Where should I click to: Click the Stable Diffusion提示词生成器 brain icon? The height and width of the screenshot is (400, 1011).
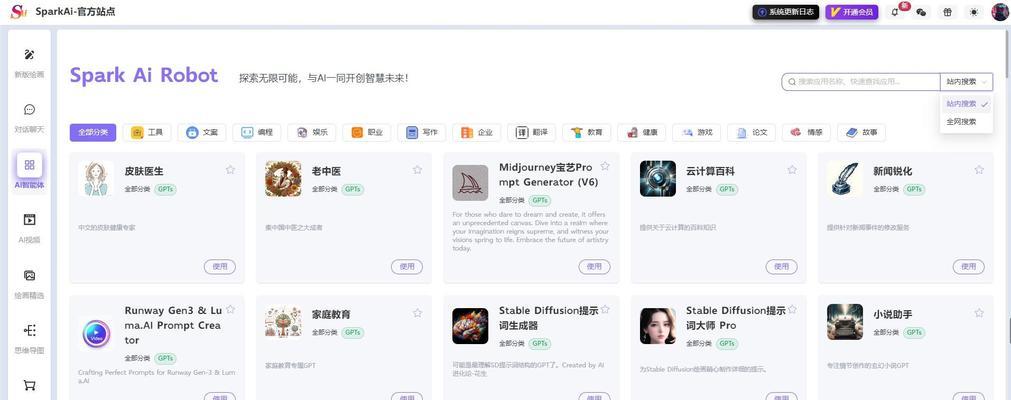(x=470, y=326)
